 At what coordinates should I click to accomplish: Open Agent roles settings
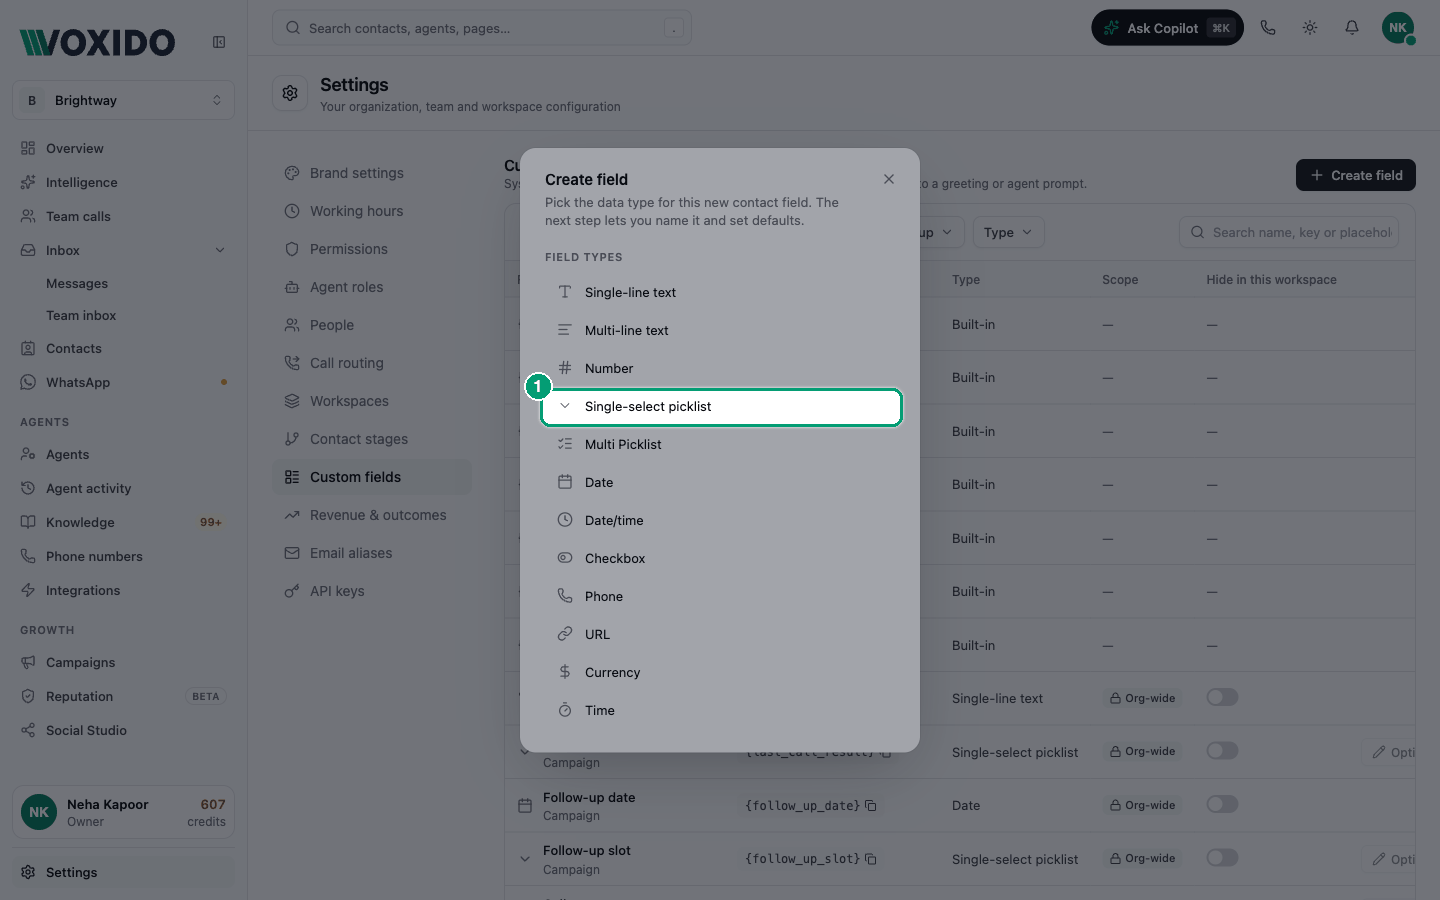pos(372,287)
